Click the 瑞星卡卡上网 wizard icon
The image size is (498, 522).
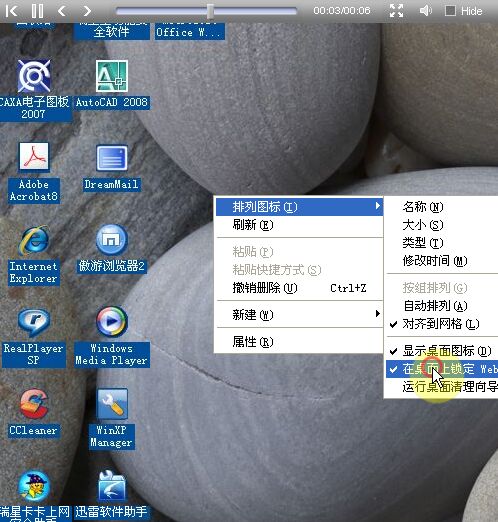pyautogui.click(x=34, y=486)
